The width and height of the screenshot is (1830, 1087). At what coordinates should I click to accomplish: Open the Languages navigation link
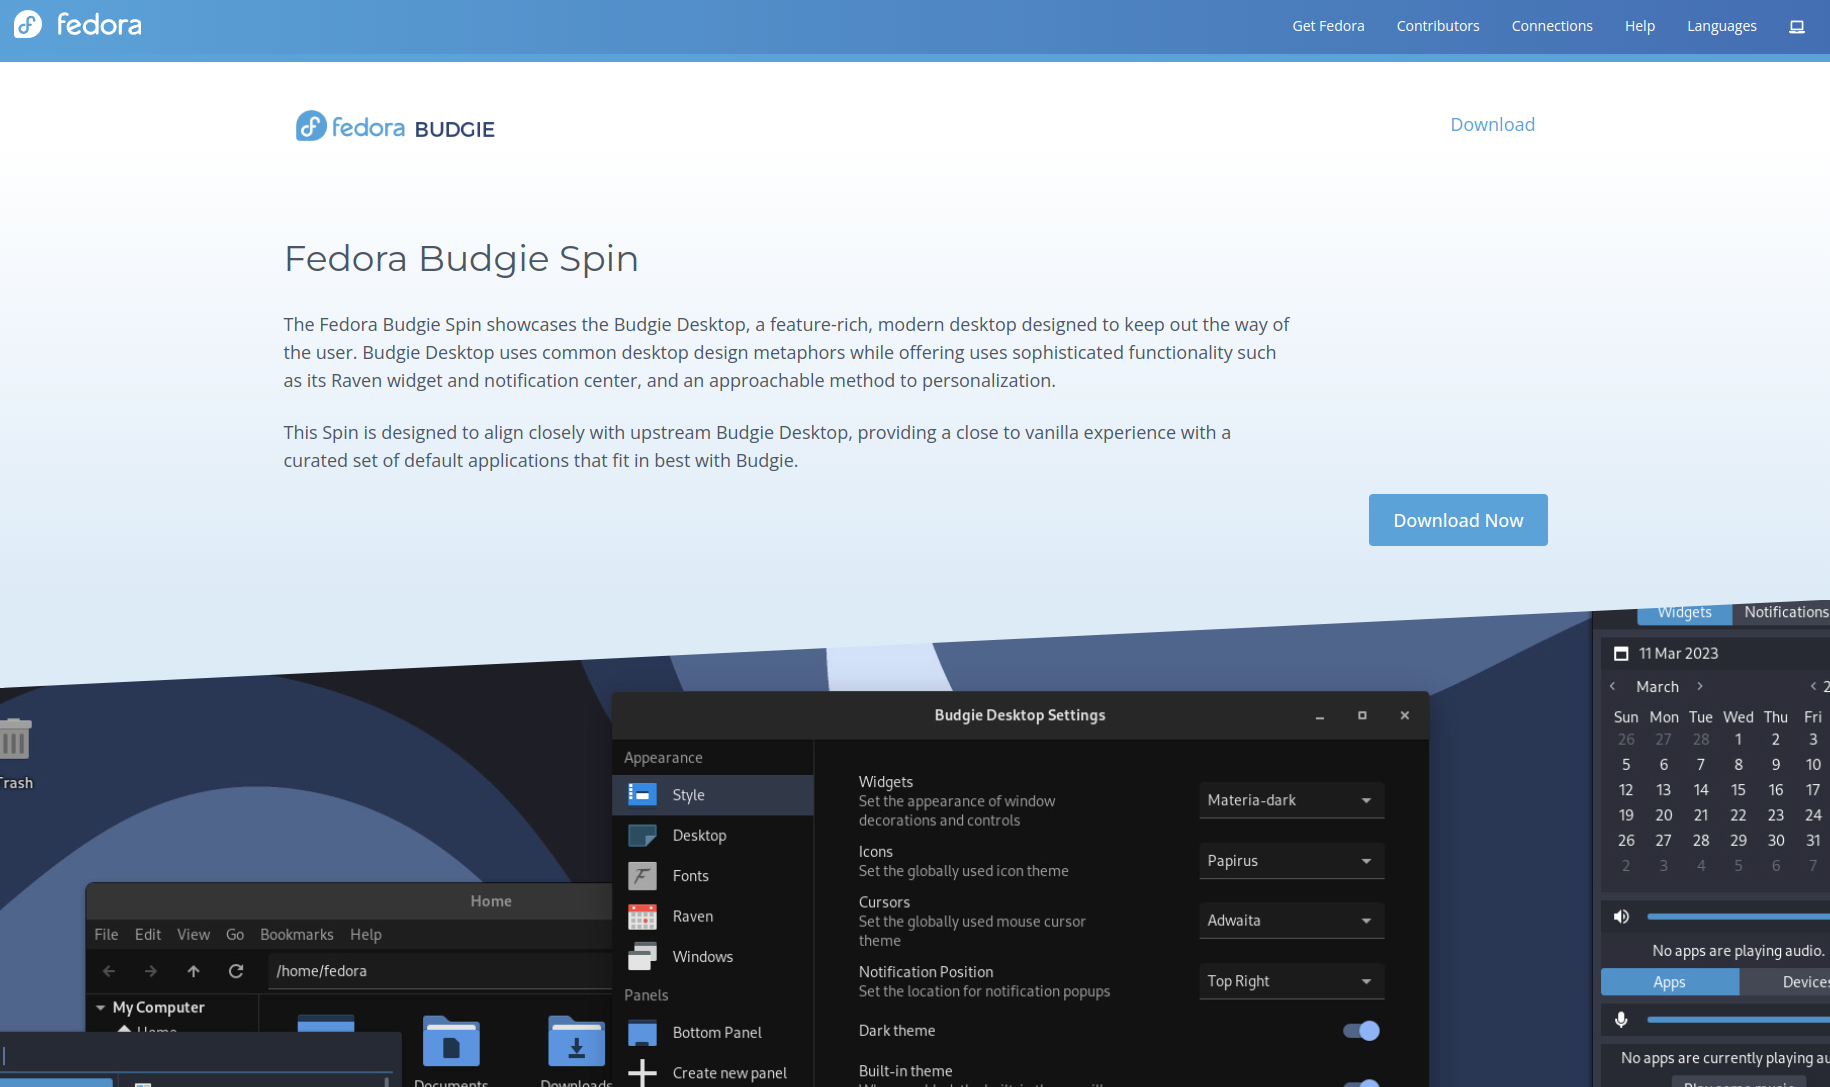[1721, 26]
